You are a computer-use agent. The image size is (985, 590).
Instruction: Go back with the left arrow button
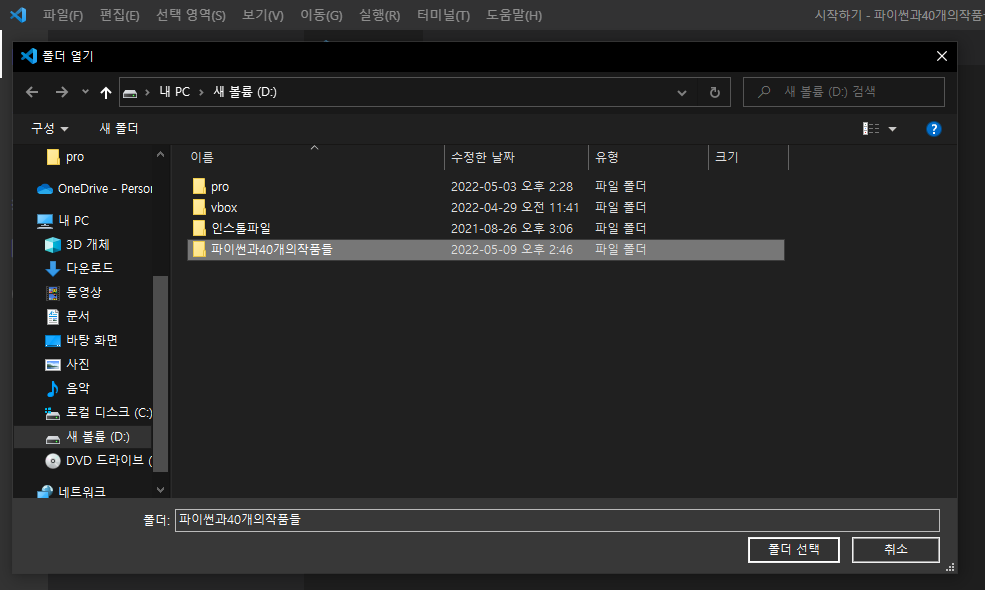32,92
